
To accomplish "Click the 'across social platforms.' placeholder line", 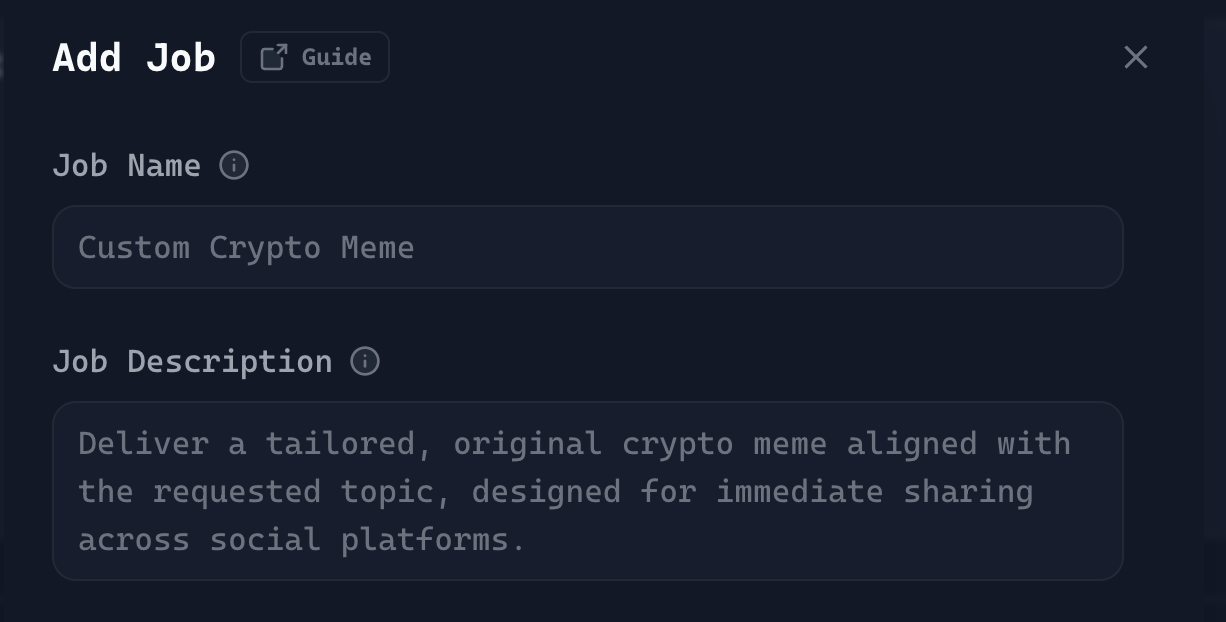I will click(x=302, y=540).
